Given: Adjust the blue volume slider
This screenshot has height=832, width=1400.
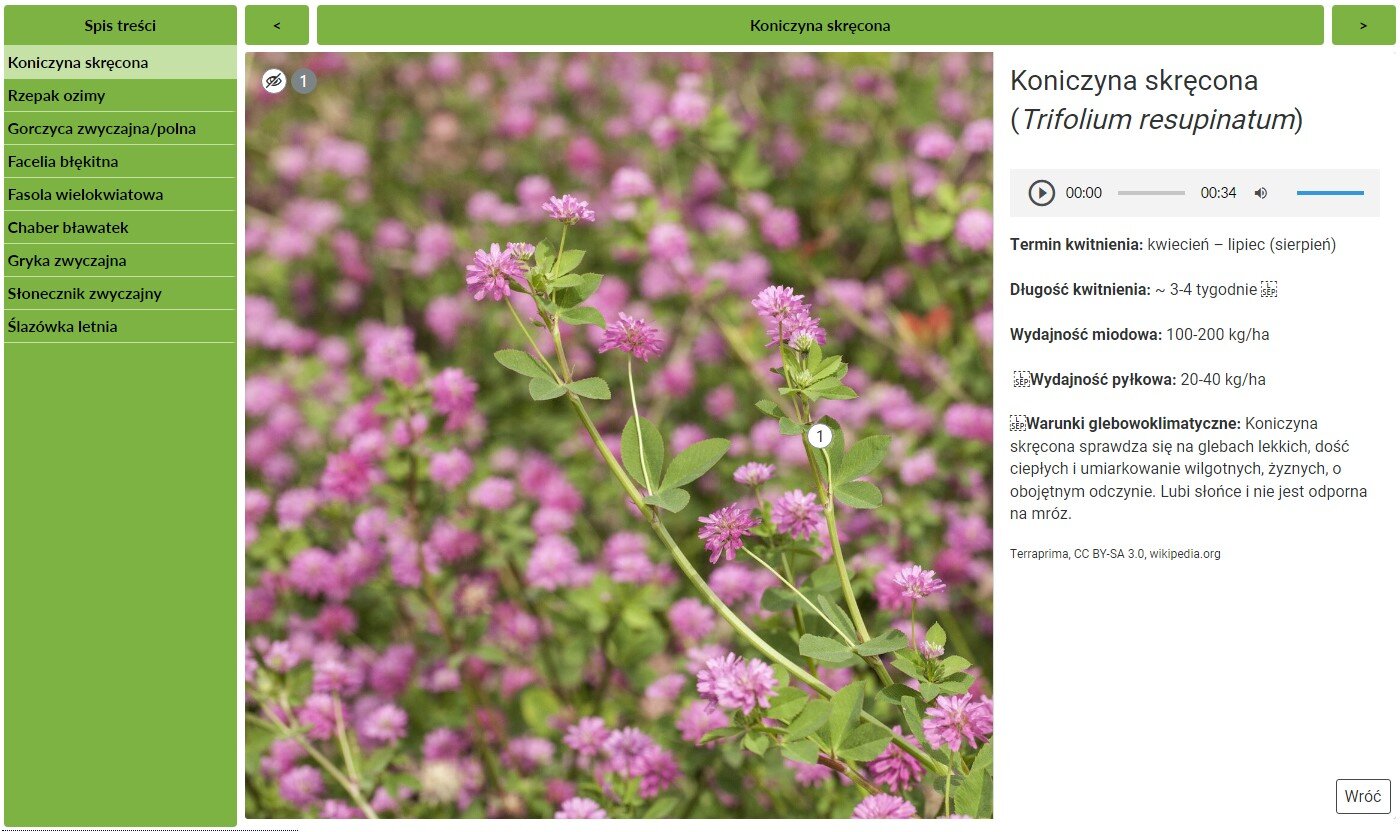Looking at the screenshot, I should [x=1330, y=192].
